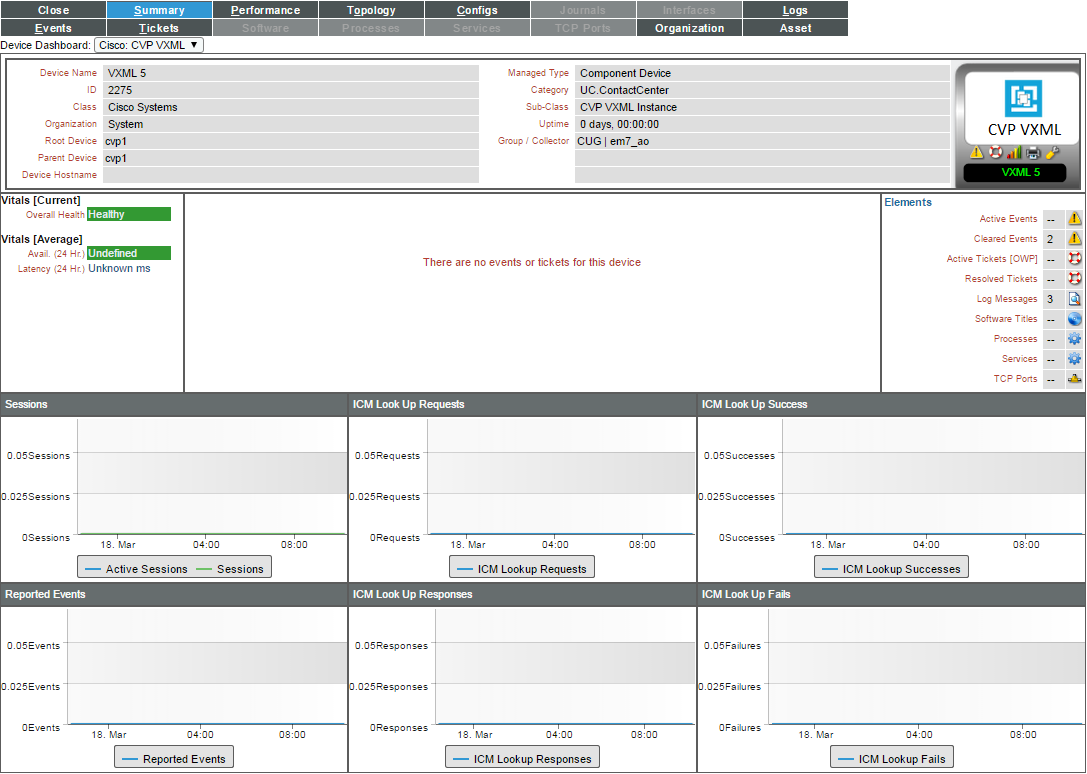
Task: Open the Log Messages magnifier icon
Action: point(1075,299)
